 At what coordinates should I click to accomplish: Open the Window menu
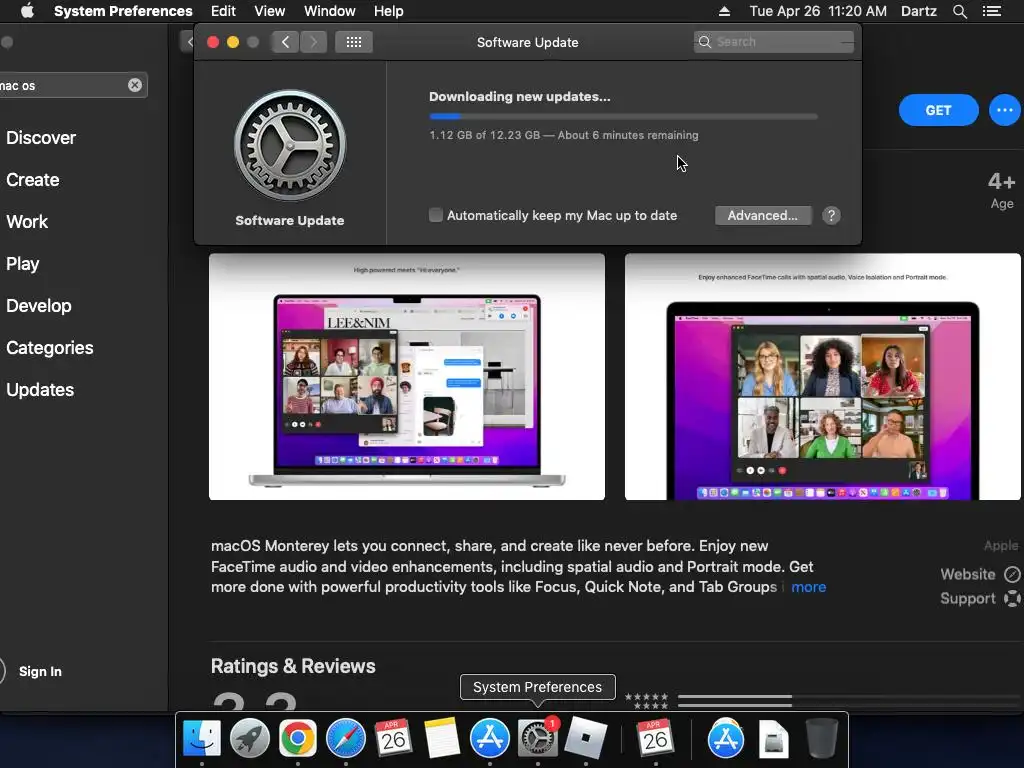coord(330,11)
